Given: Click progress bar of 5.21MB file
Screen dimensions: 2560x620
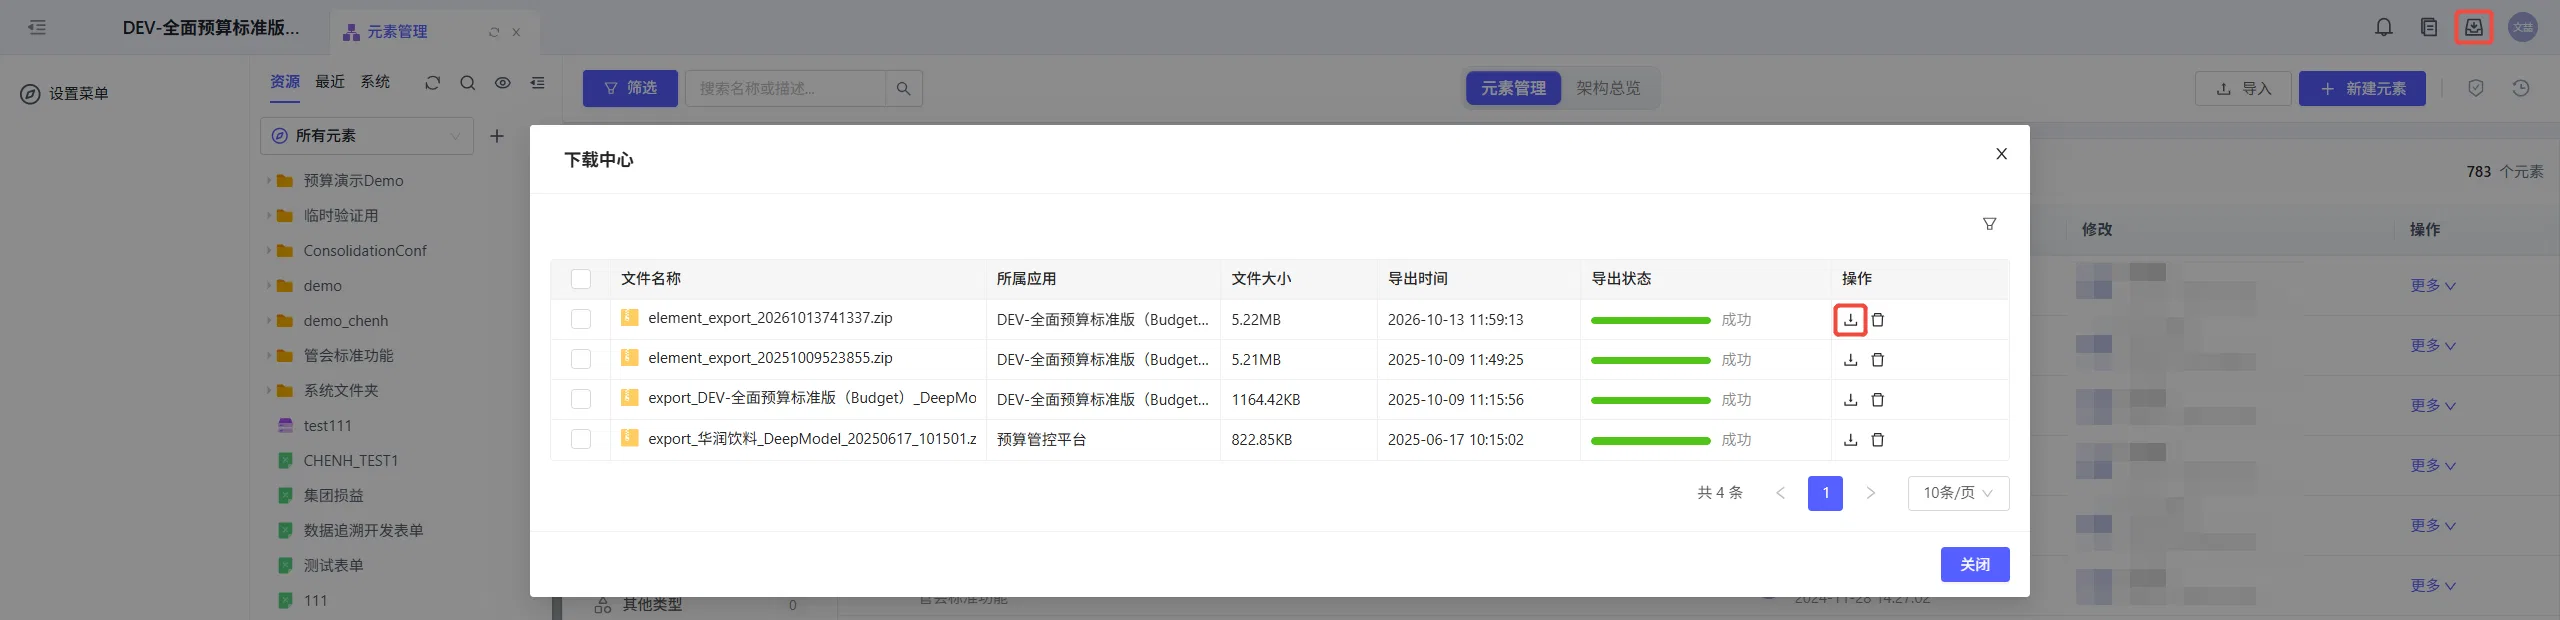Looking at the screenshot, I should pyautogui.click(x=1650, y=360).
